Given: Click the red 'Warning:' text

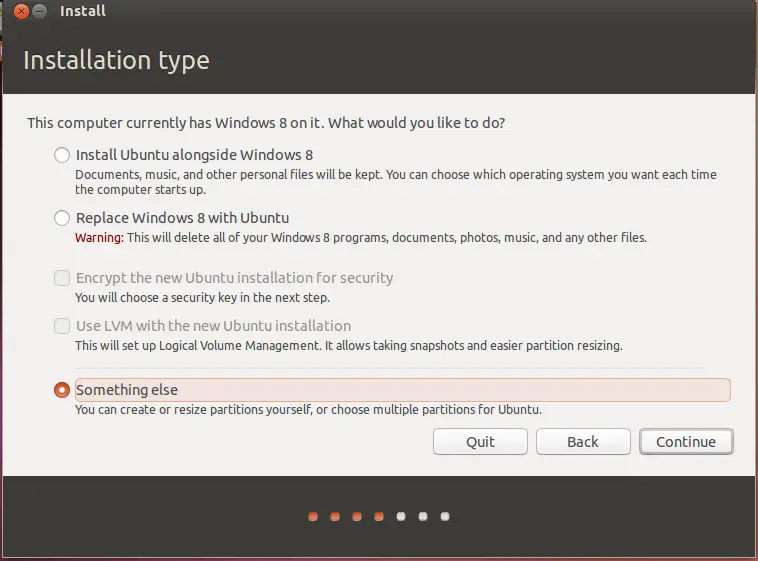Looking at the screenshot, I should pos(100,237).
